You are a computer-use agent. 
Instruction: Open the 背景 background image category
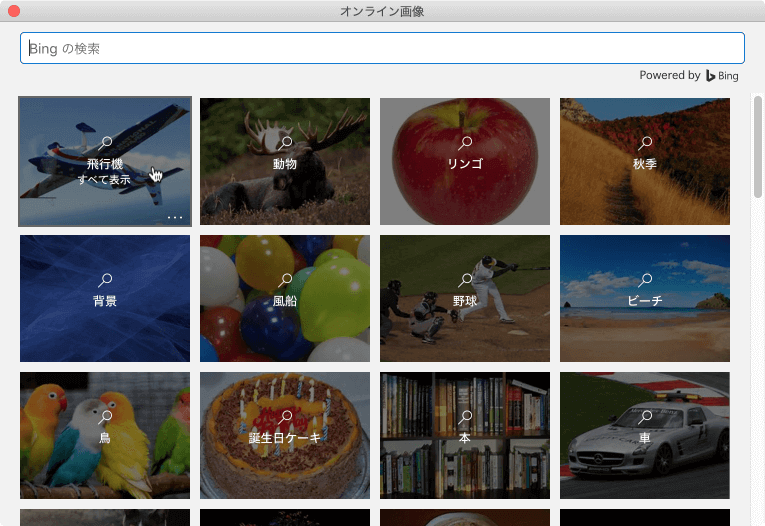pyautogui.click(x=105, y=299)
